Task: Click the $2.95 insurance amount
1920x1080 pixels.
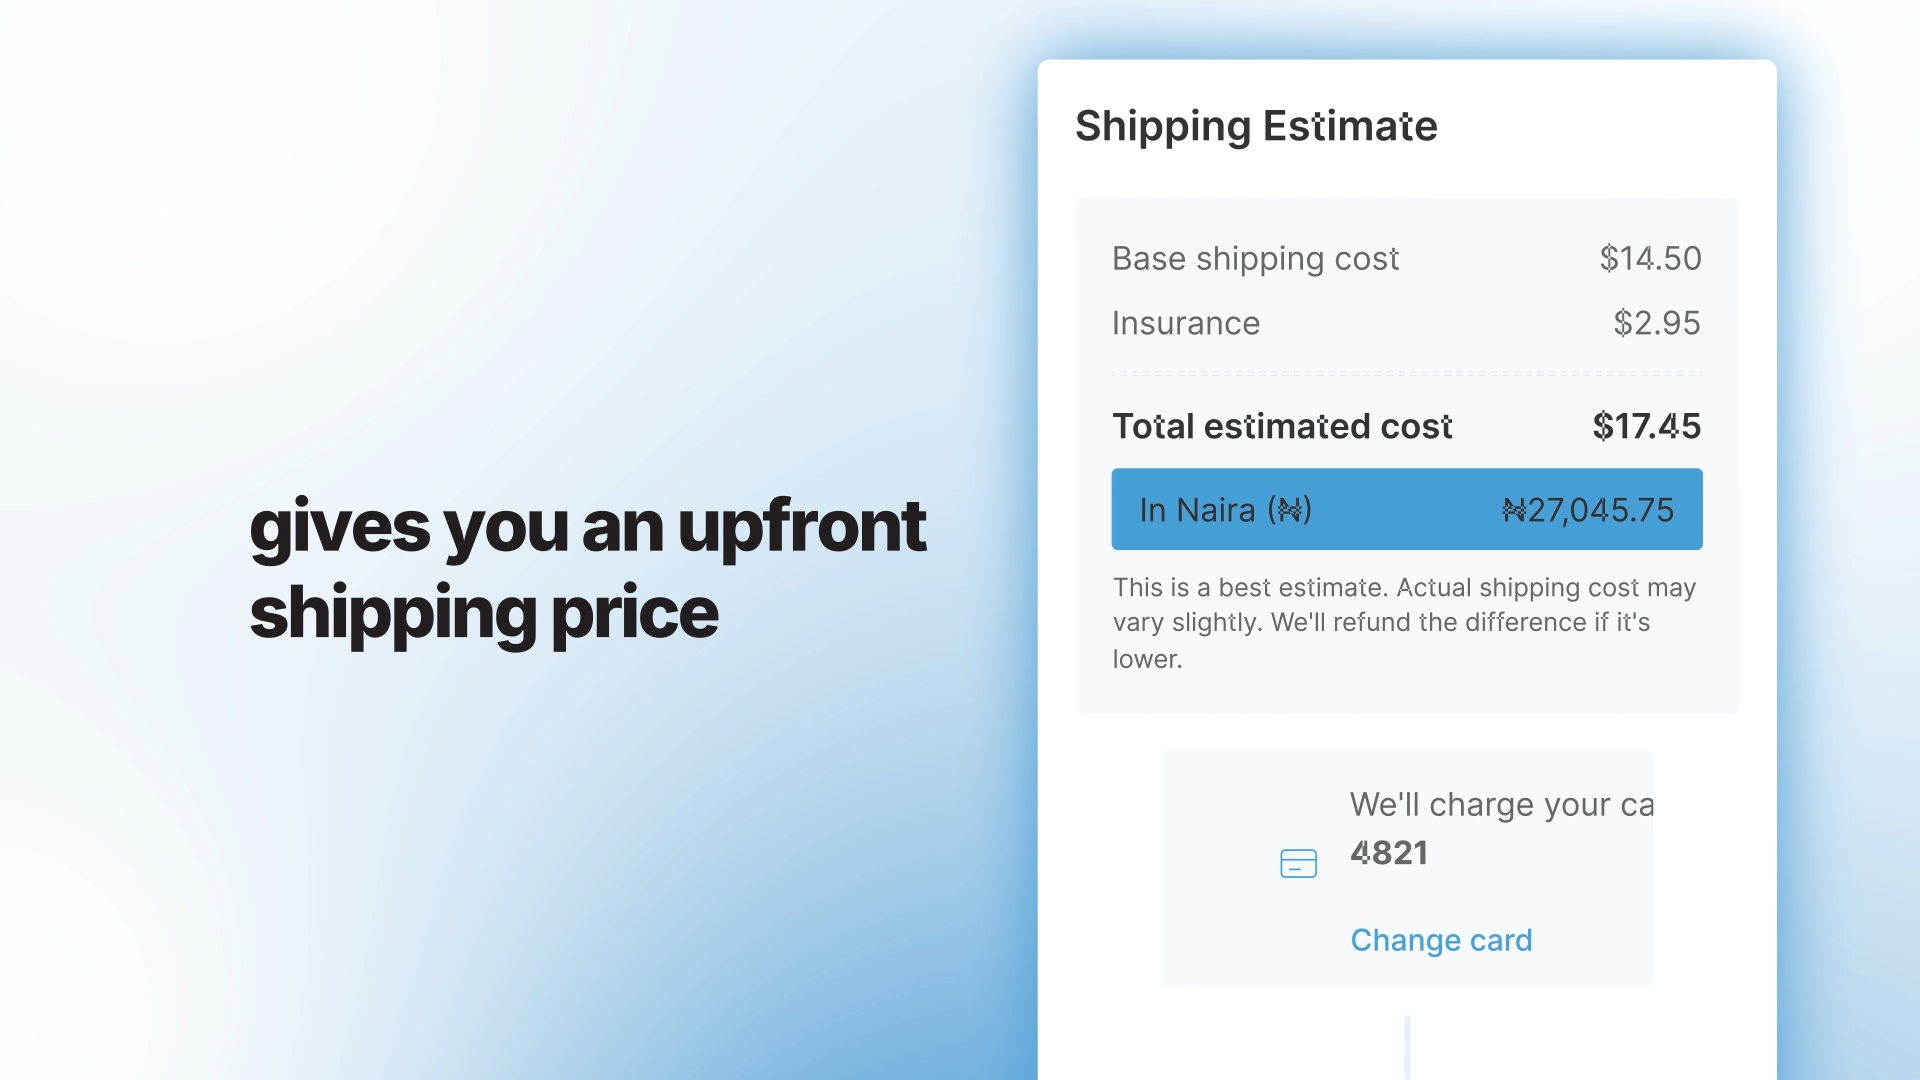Action: pyautogui.click(x=1656, y=323)
